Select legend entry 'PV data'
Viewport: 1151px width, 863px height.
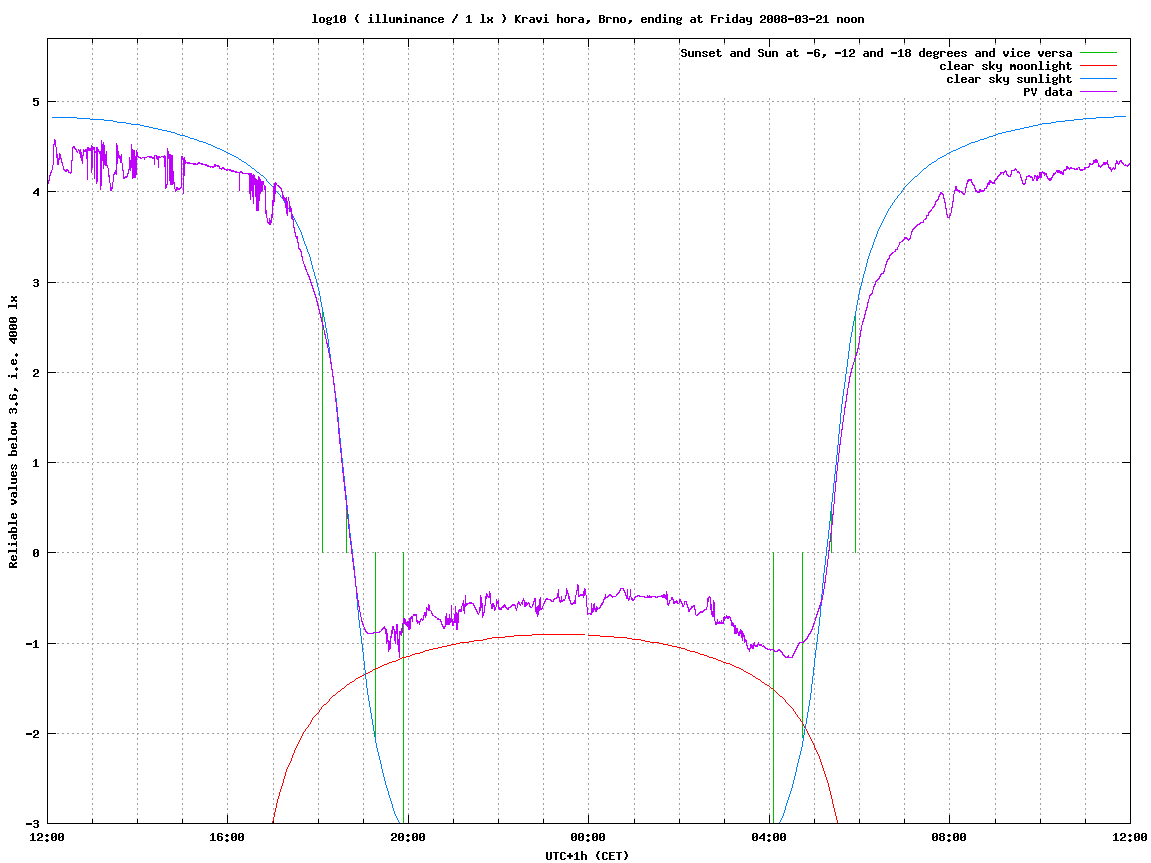click(1047, 92)
